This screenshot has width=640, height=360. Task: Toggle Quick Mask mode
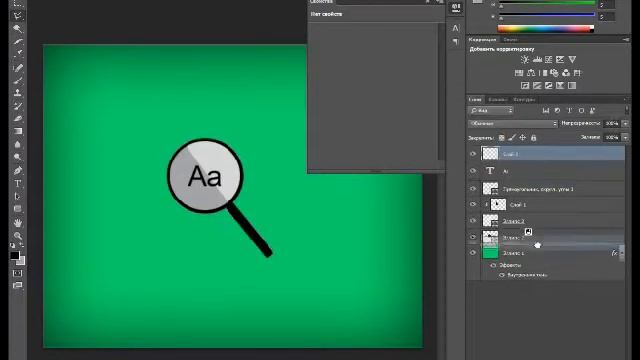17,273
